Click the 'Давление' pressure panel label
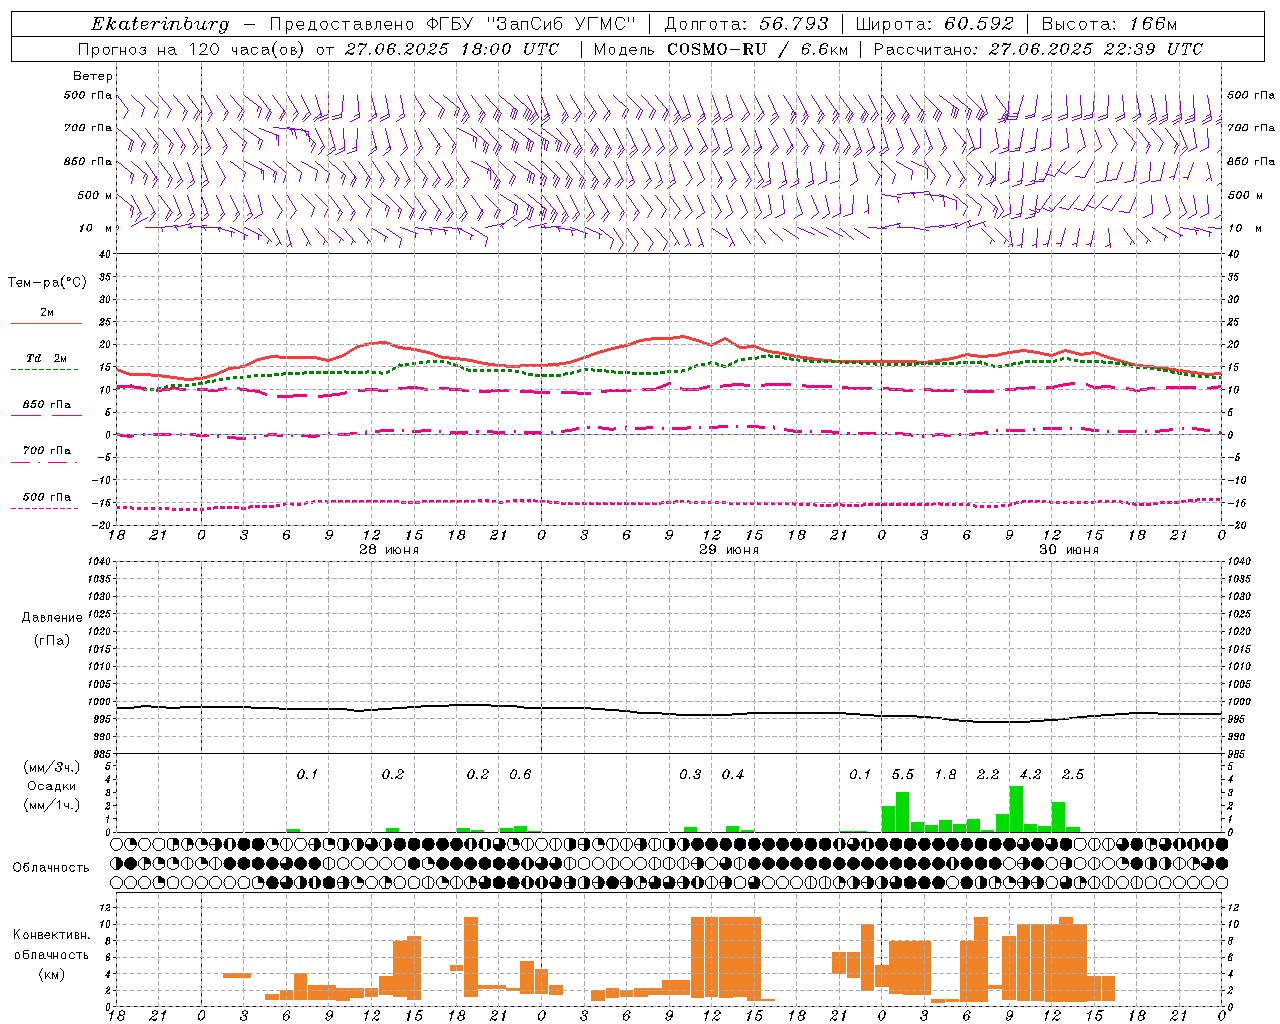The width and height of the screenshot is (1280, 1024). (51, 618)
